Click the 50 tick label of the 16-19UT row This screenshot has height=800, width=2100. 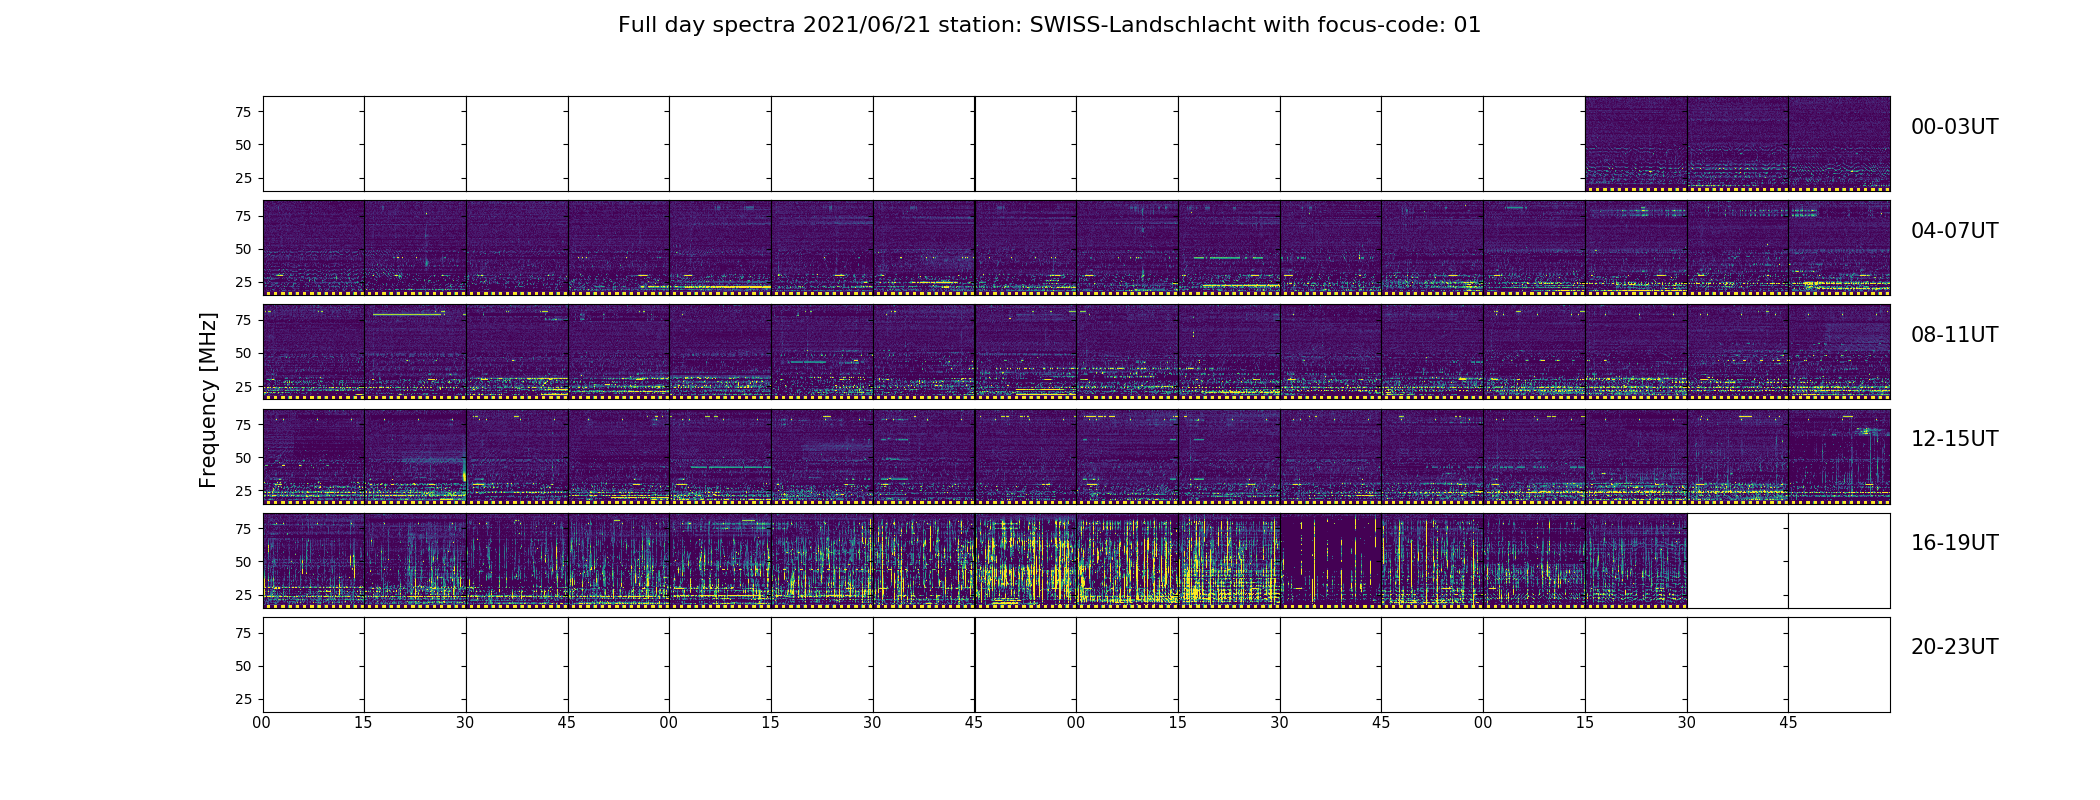pyautogui.click(x=243, y=562)
